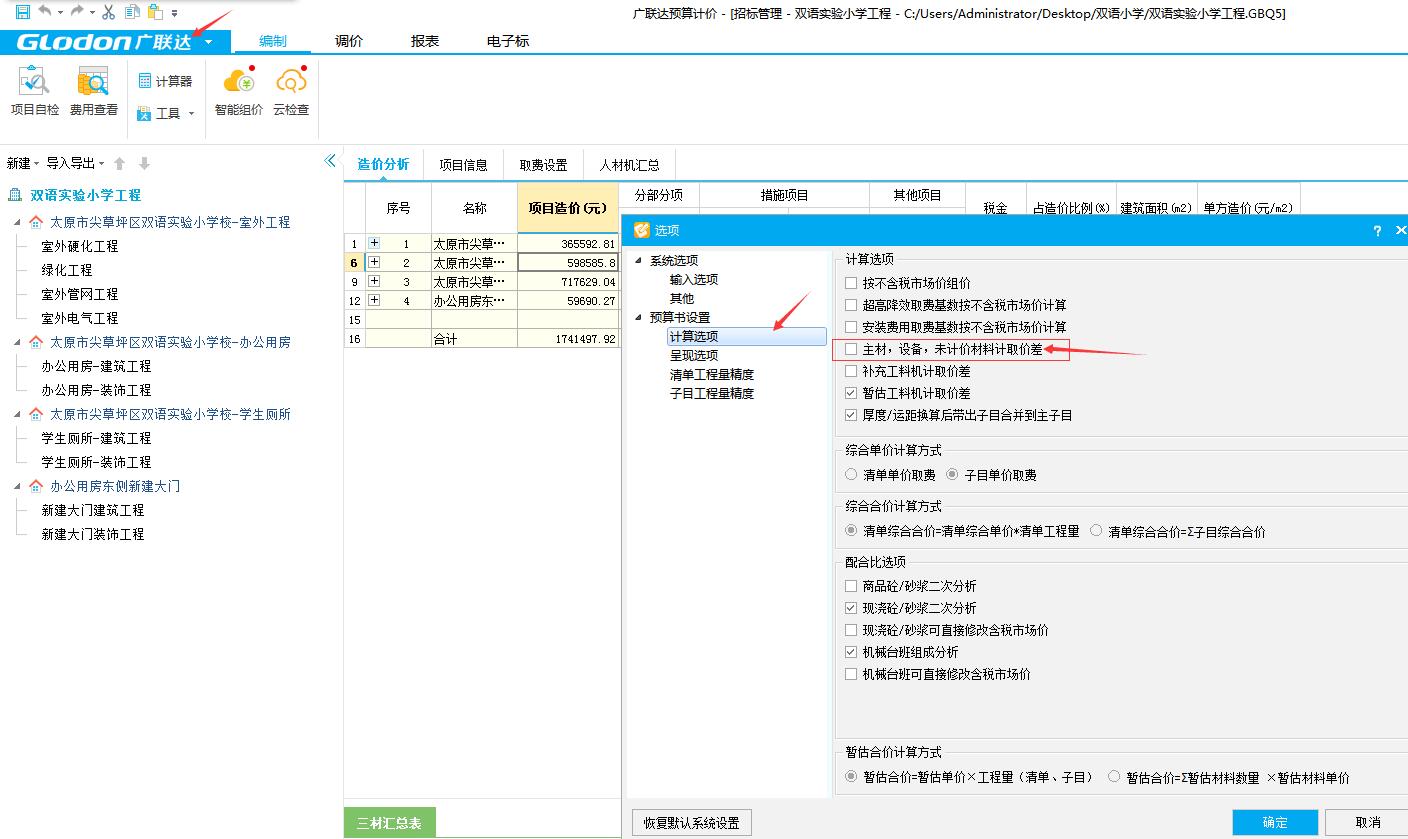The width and height of the screenshot is (1408, 839).
Task: Open the 三材汇总表 bottom tab
Action: tap(389, 823)
